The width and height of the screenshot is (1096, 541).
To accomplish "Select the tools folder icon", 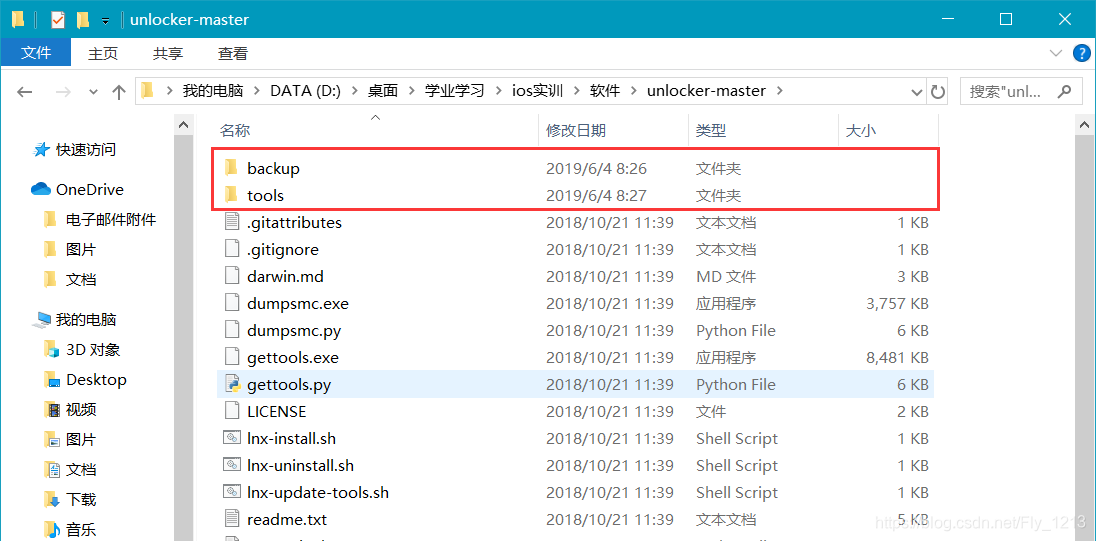I will pyautogui.click(x=232, y=196).
